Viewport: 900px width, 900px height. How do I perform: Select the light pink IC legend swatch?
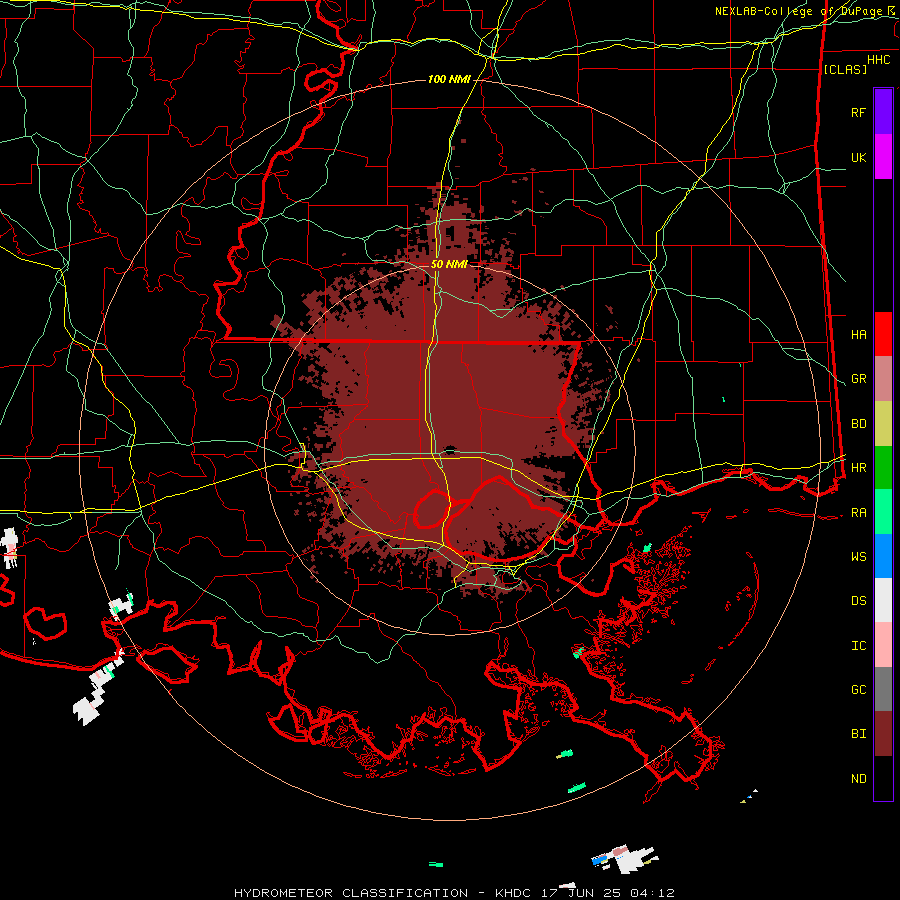tap(883, 645)
